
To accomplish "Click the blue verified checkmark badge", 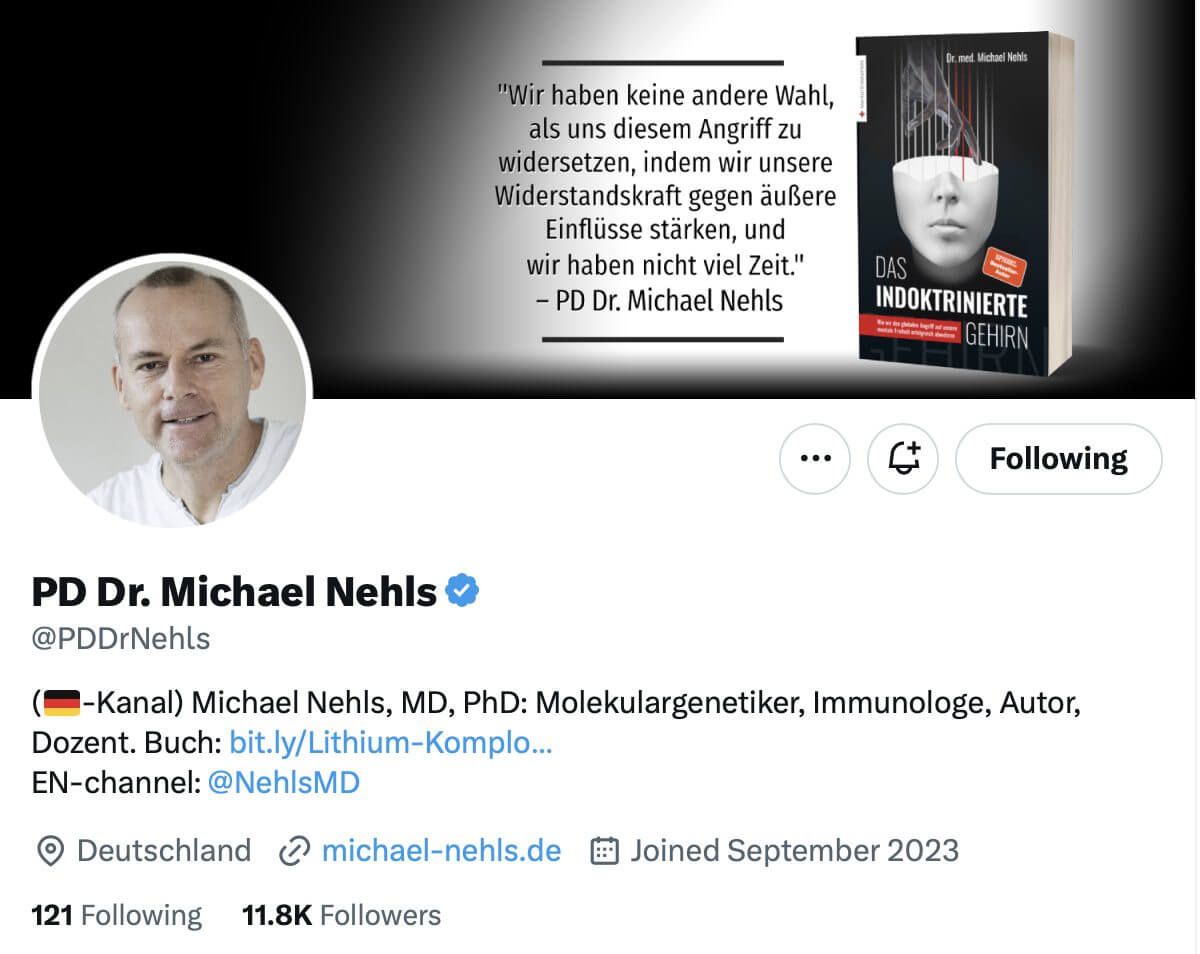I will [462, 592].
